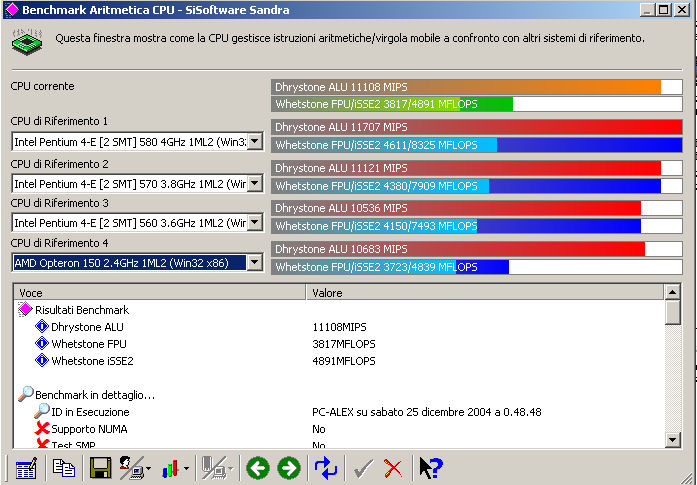Click the Dhrystone ALU 10683 MIPS bar

477,249
